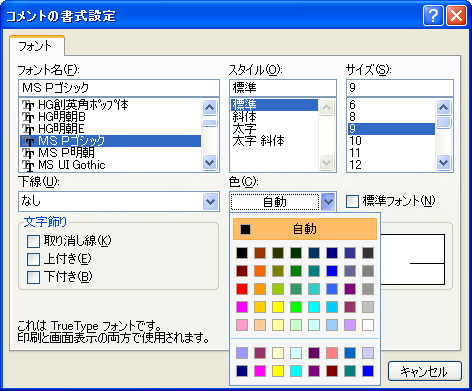The width and height of the screenshot is (472, 391).
Task: Pick font size 6
Action: pyautogui.click(x=391, y=105)
